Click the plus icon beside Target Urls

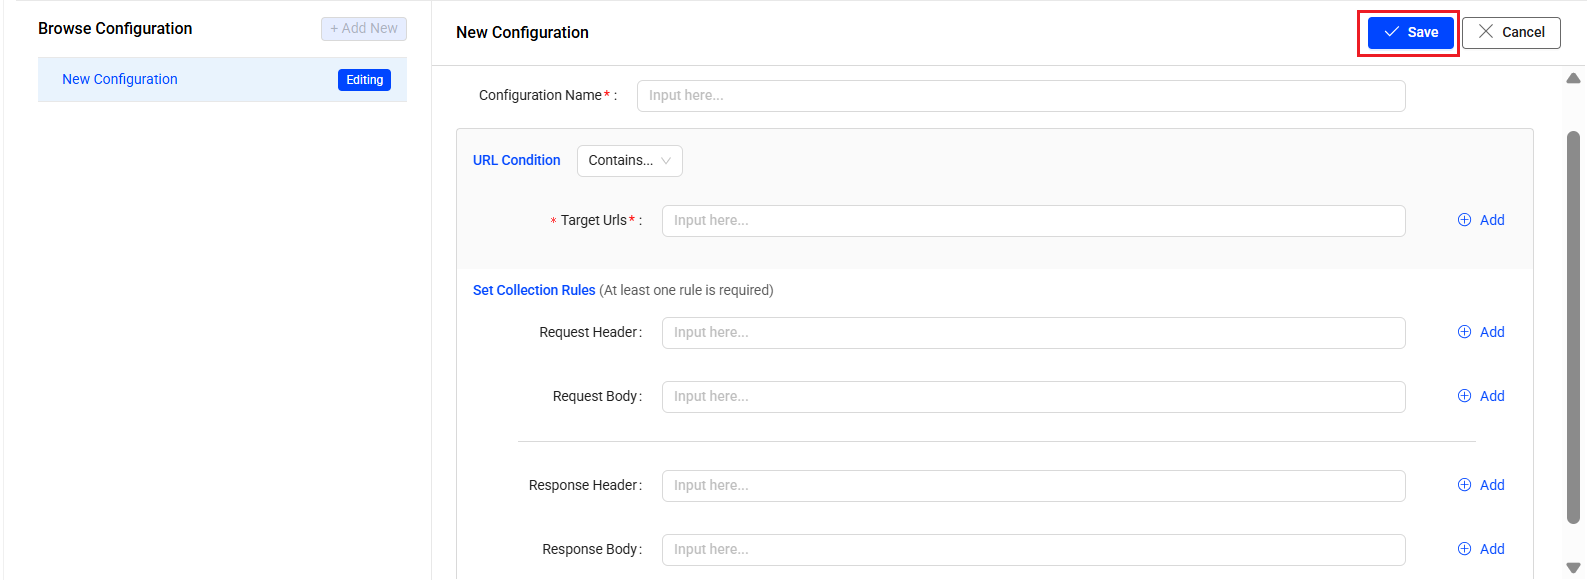point(1464,220)
